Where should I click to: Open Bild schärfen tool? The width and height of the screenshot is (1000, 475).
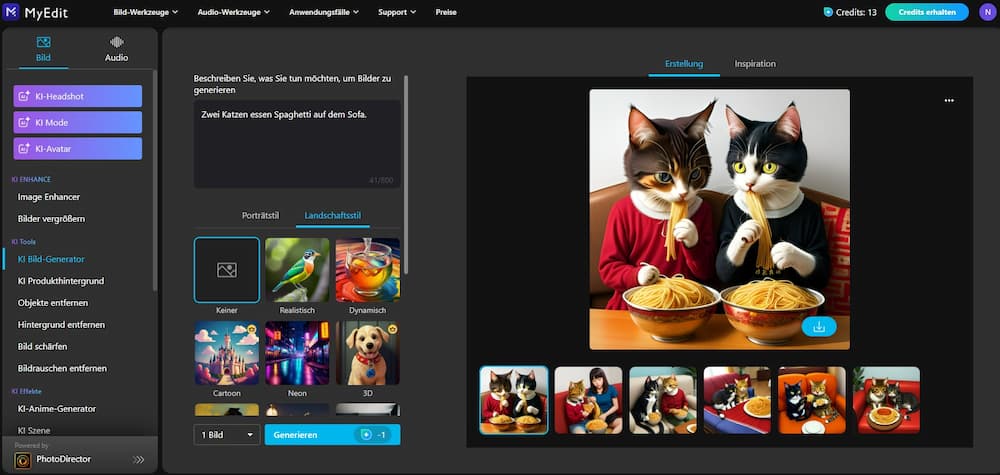pos(42,347)
